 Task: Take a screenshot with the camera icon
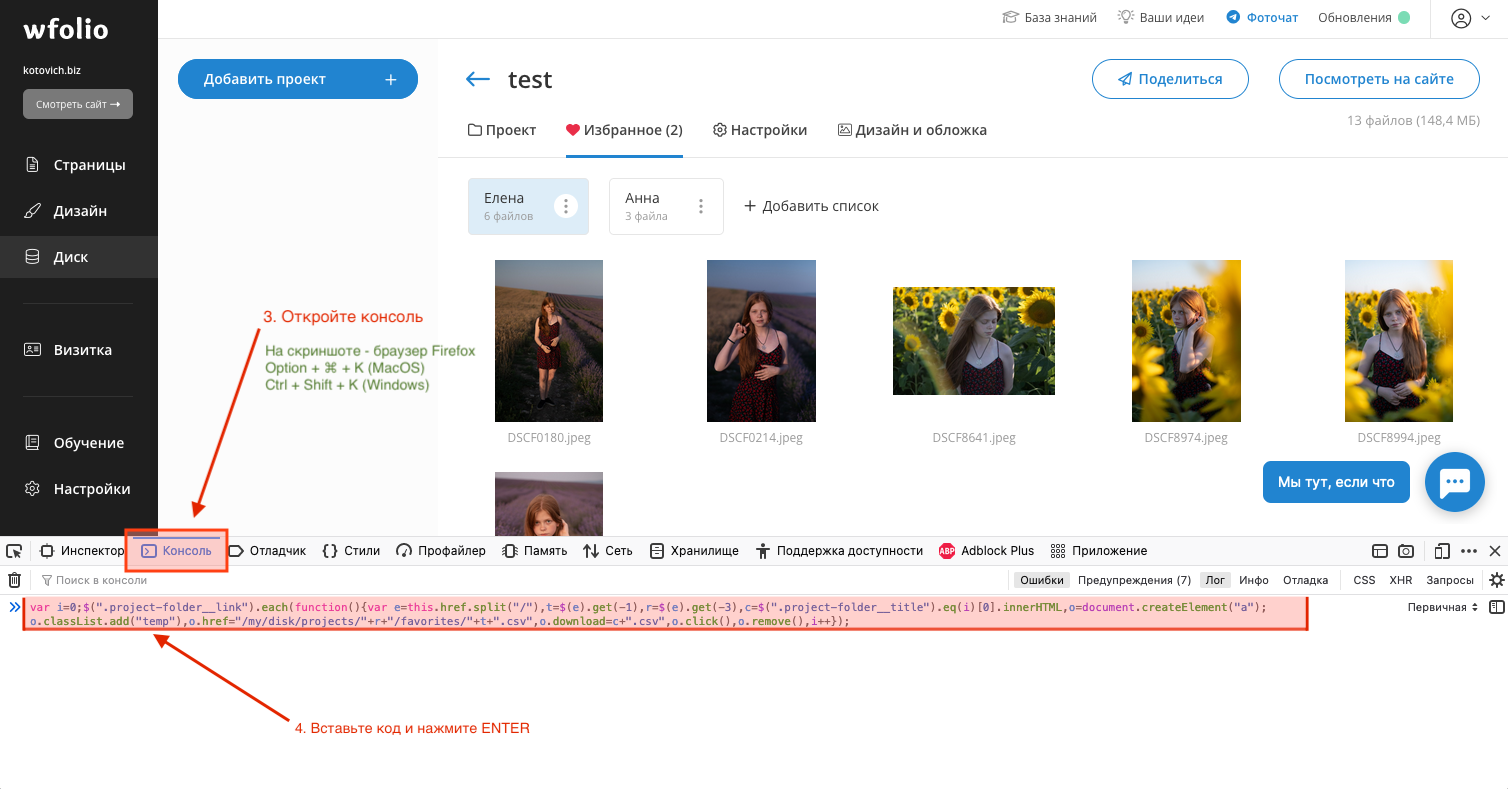1407,550
